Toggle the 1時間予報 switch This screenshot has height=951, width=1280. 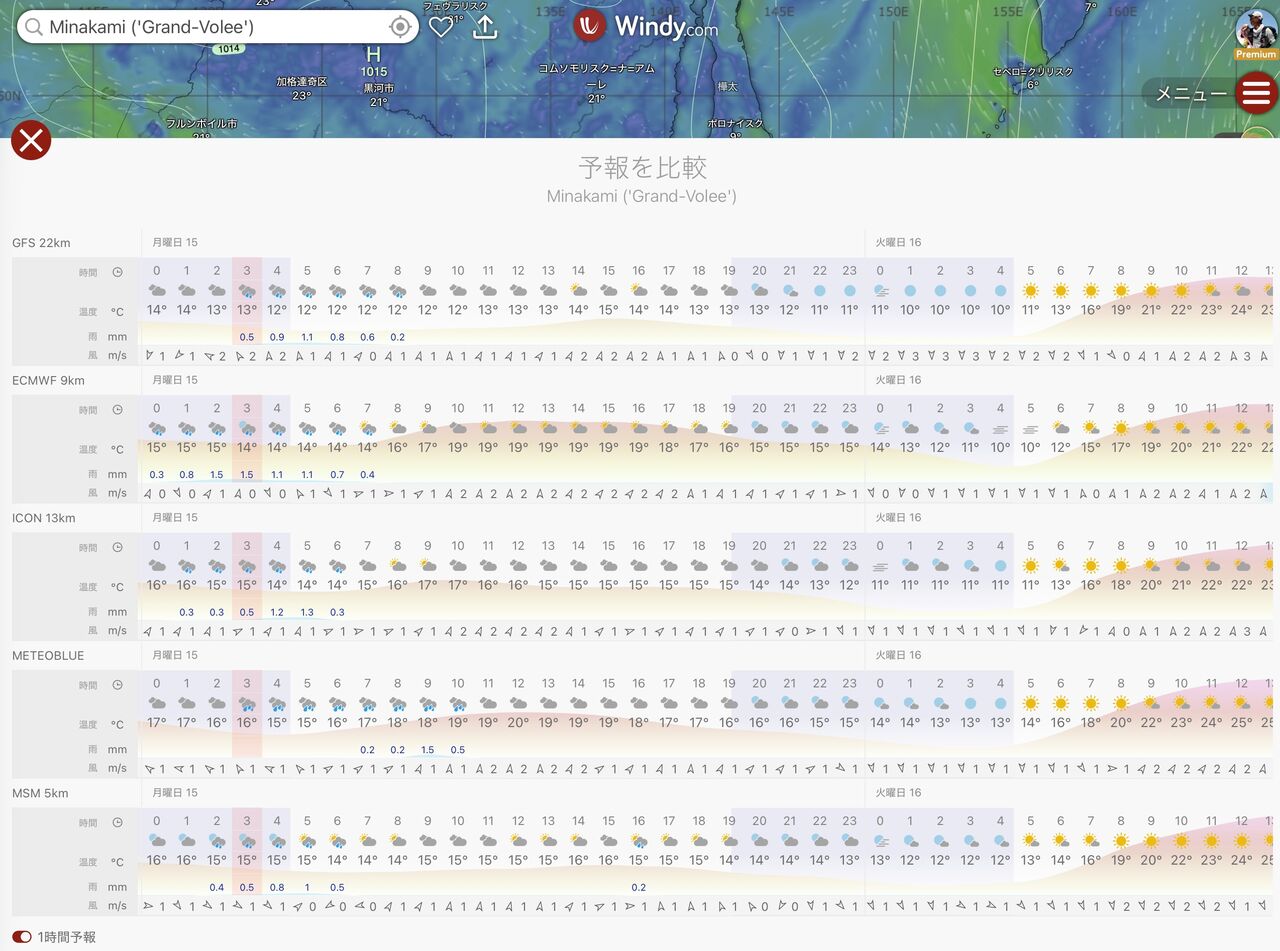[x=23, y=937]
